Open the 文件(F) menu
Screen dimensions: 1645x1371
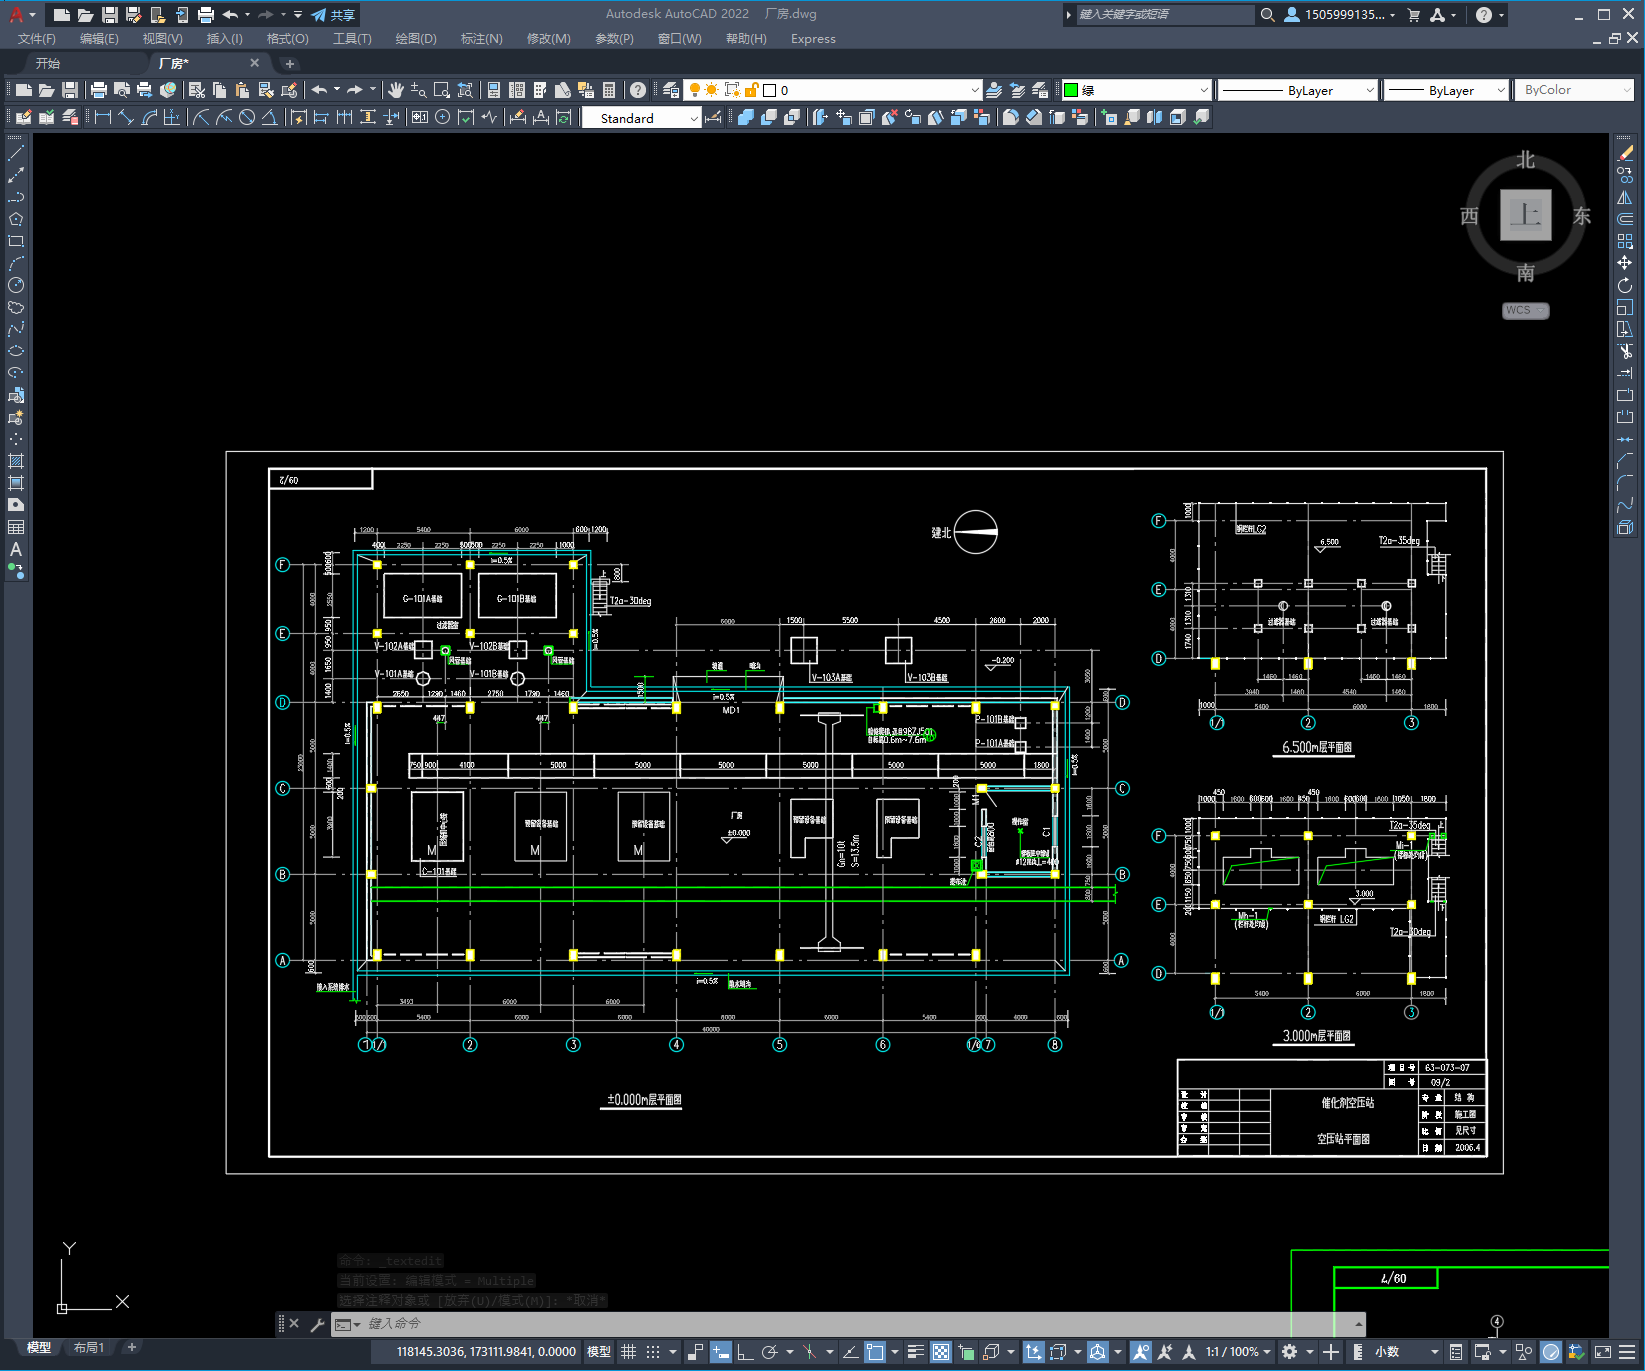37,39
